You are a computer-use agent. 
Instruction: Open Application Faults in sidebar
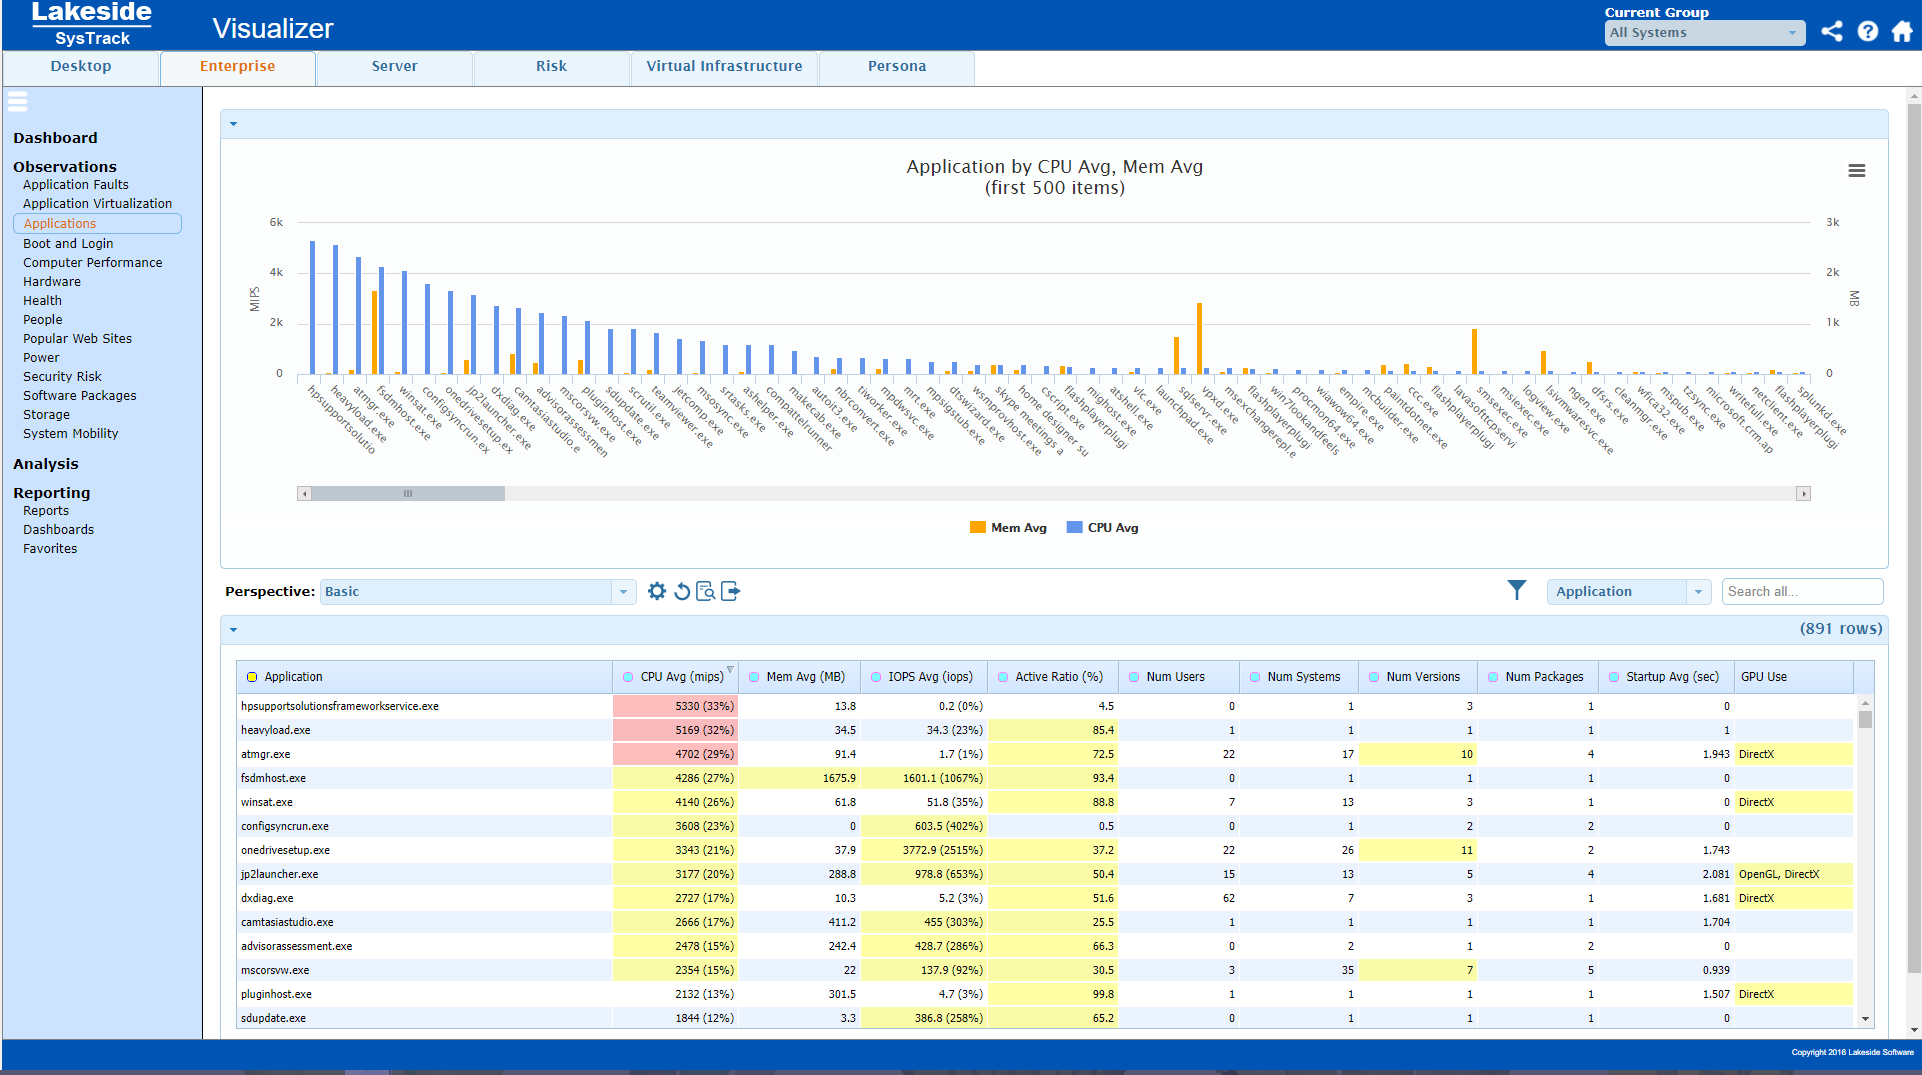[76, 185]
